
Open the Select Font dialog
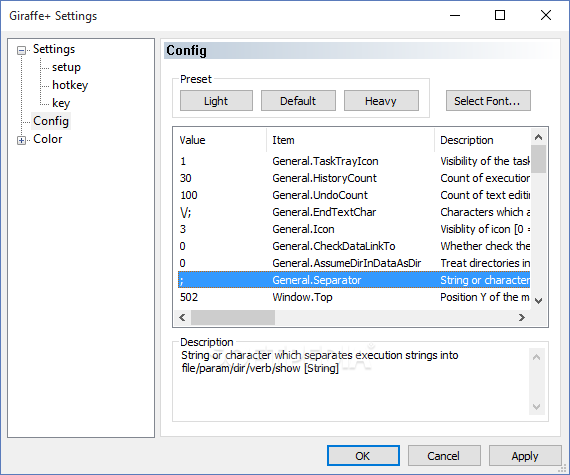488,101
